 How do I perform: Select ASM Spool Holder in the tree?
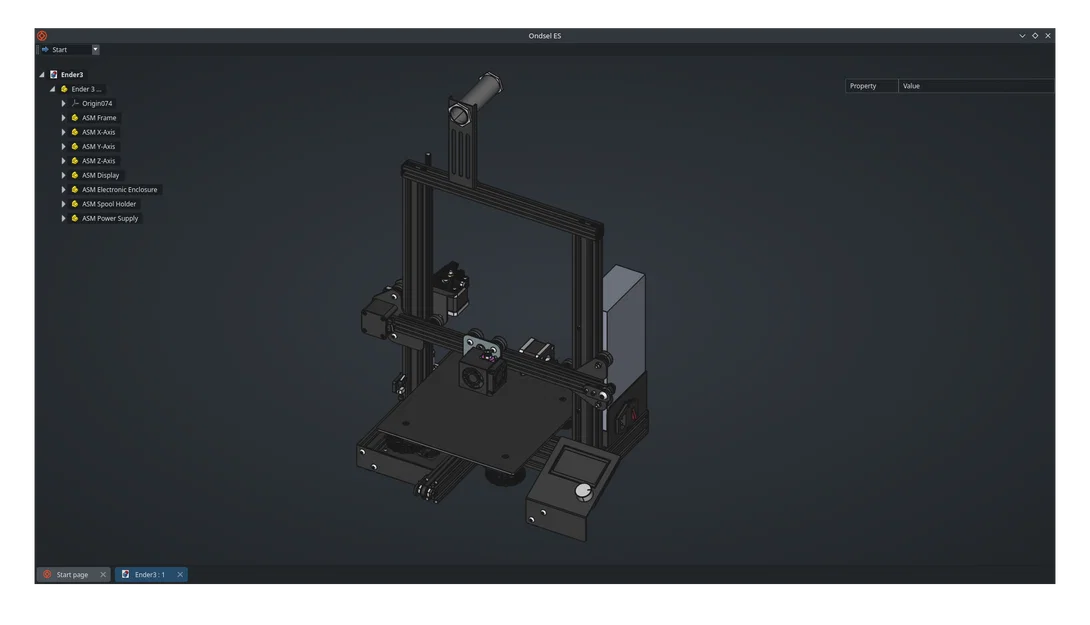coord(108,204)
